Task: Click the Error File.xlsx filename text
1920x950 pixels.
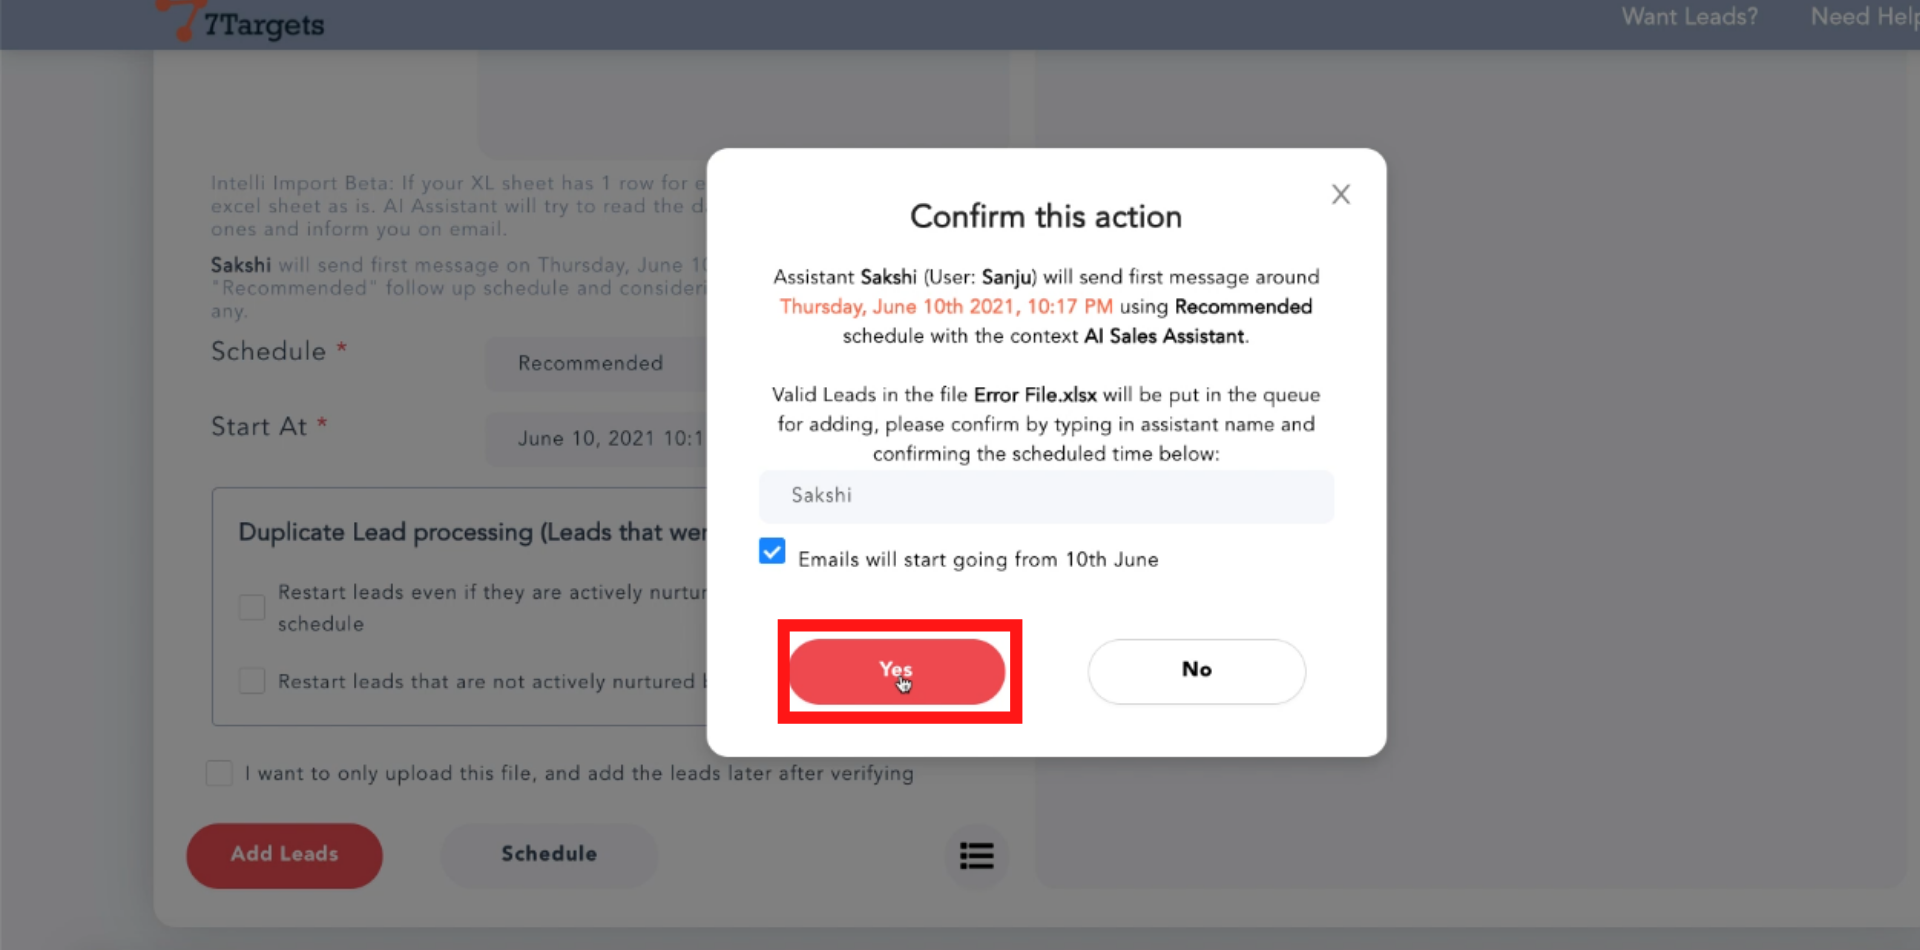Action: (1035, 395)
